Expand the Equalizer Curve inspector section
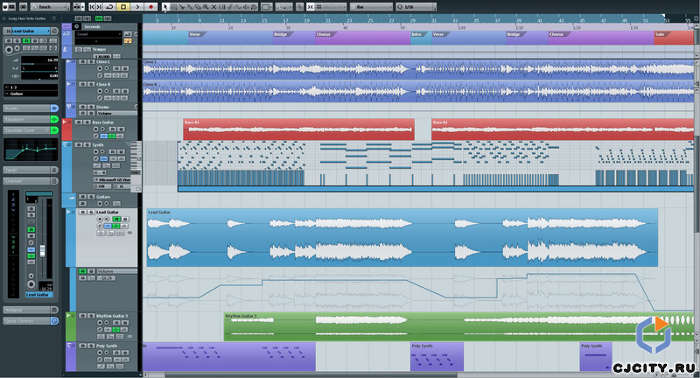 pyautogui.click(x=27, y=130)
